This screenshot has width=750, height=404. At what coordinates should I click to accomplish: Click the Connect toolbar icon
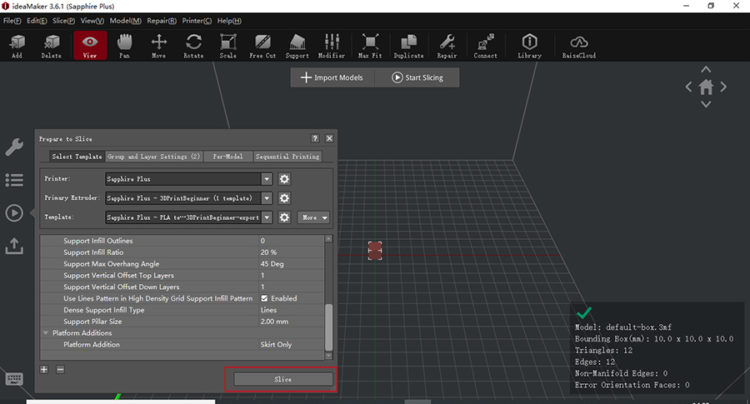click(485, 46)
